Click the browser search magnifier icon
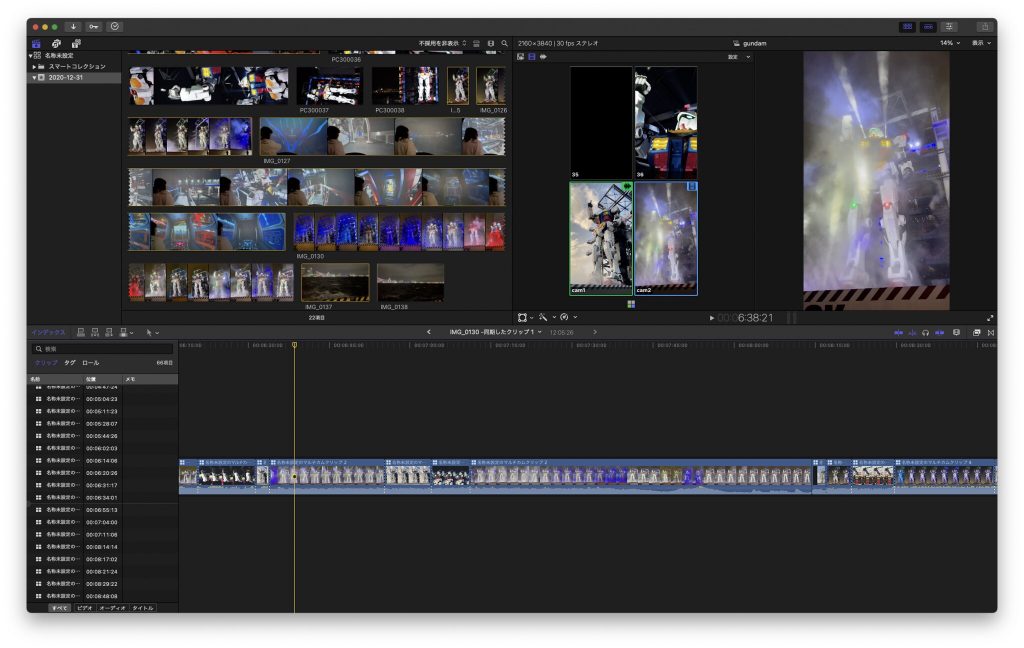 tap(505, 43)
